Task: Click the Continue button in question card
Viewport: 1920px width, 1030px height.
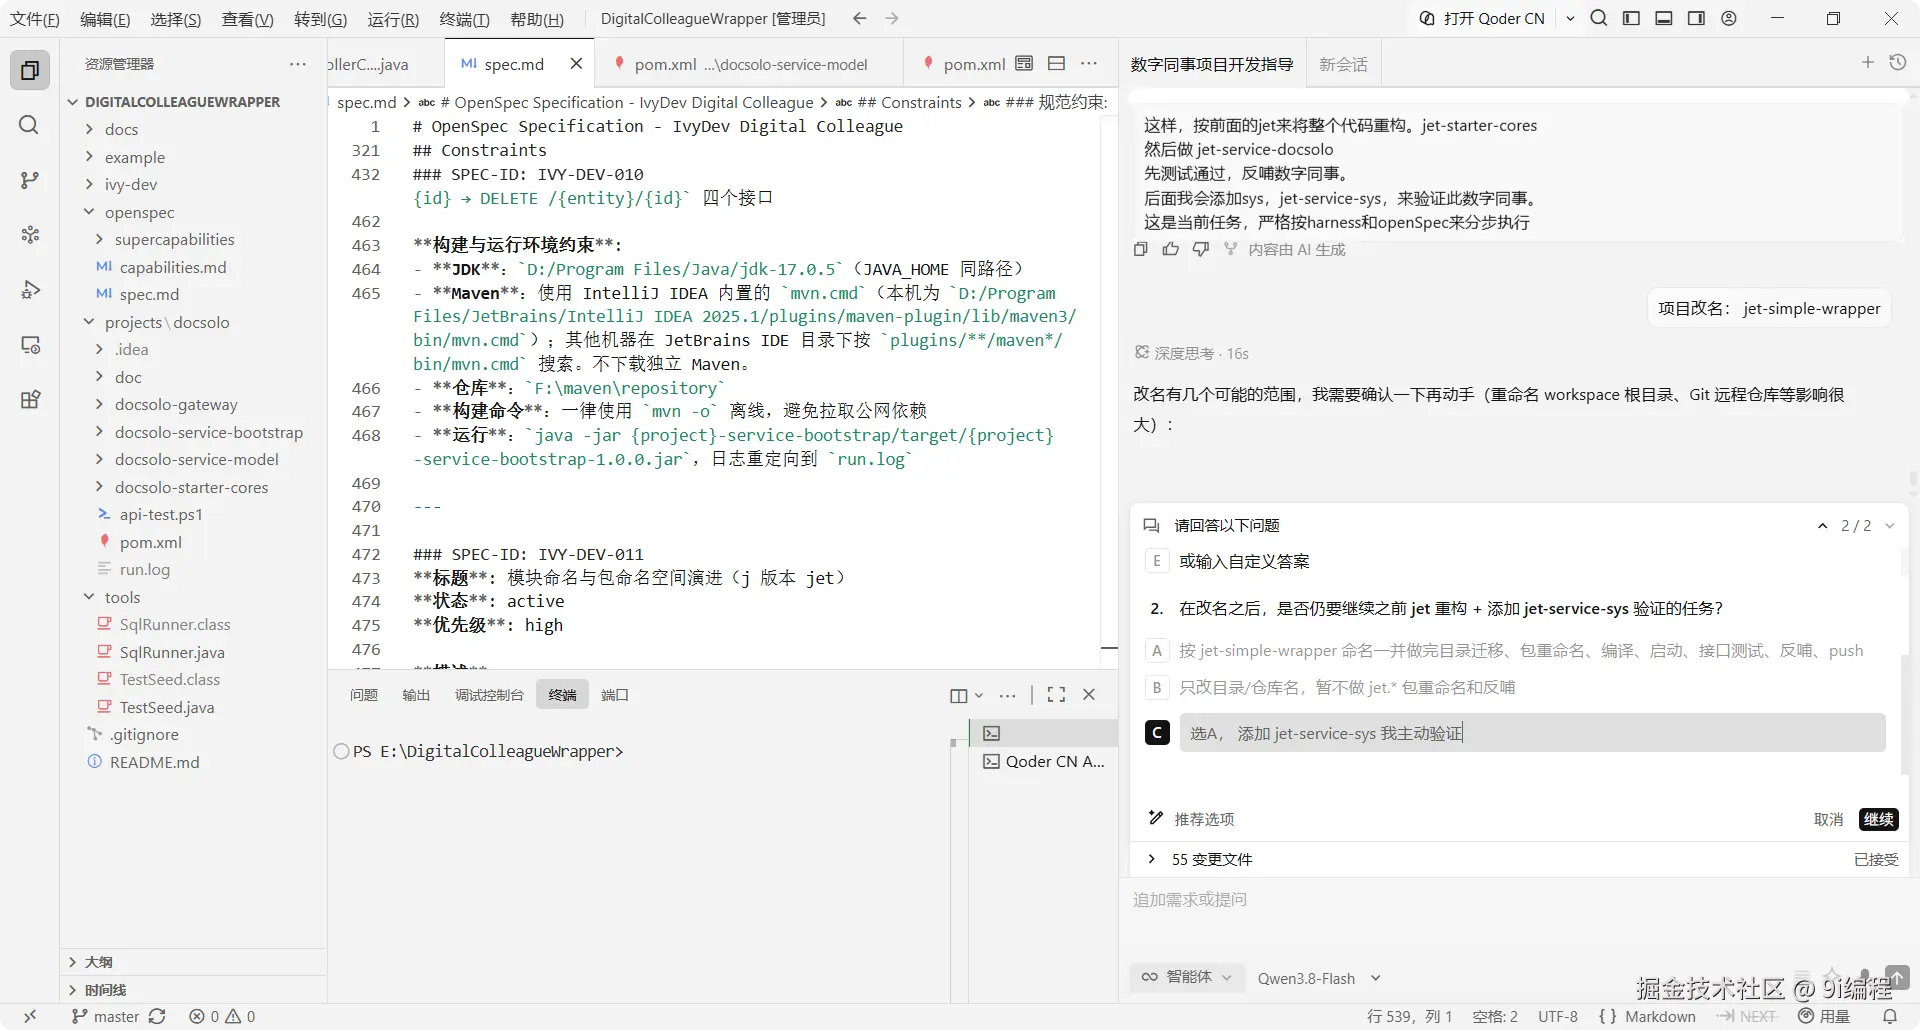Action: (x=1878, y=819)
